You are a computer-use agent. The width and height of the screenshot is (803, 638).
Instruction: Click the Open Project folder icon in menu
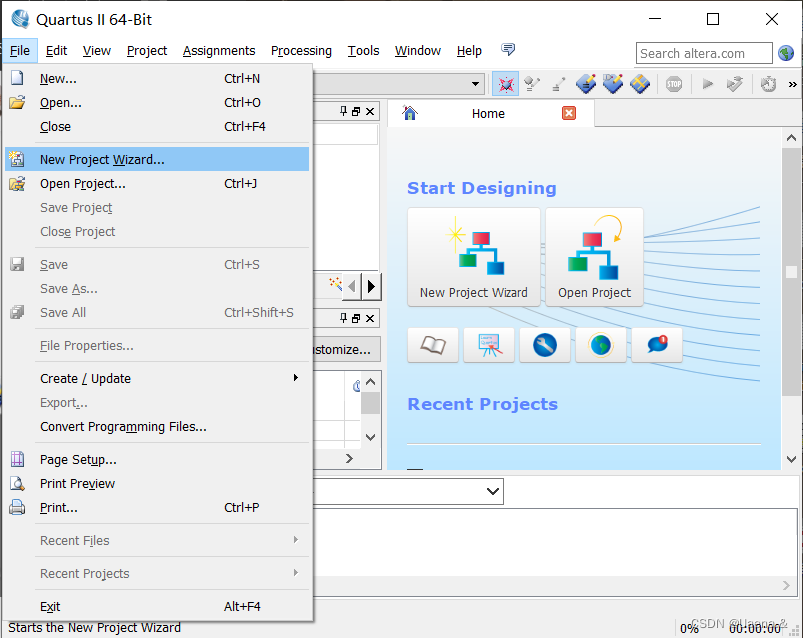click(x=17, y=183)
